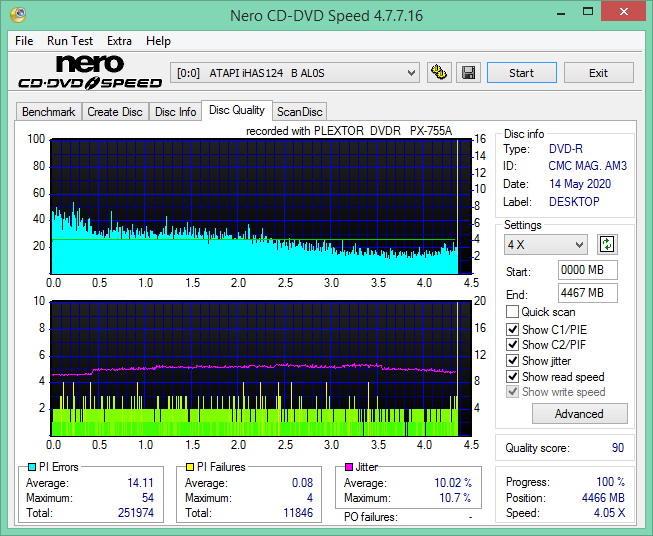
Task: Toggle Show C1/PIE checkbox
Action: [512, 329]
